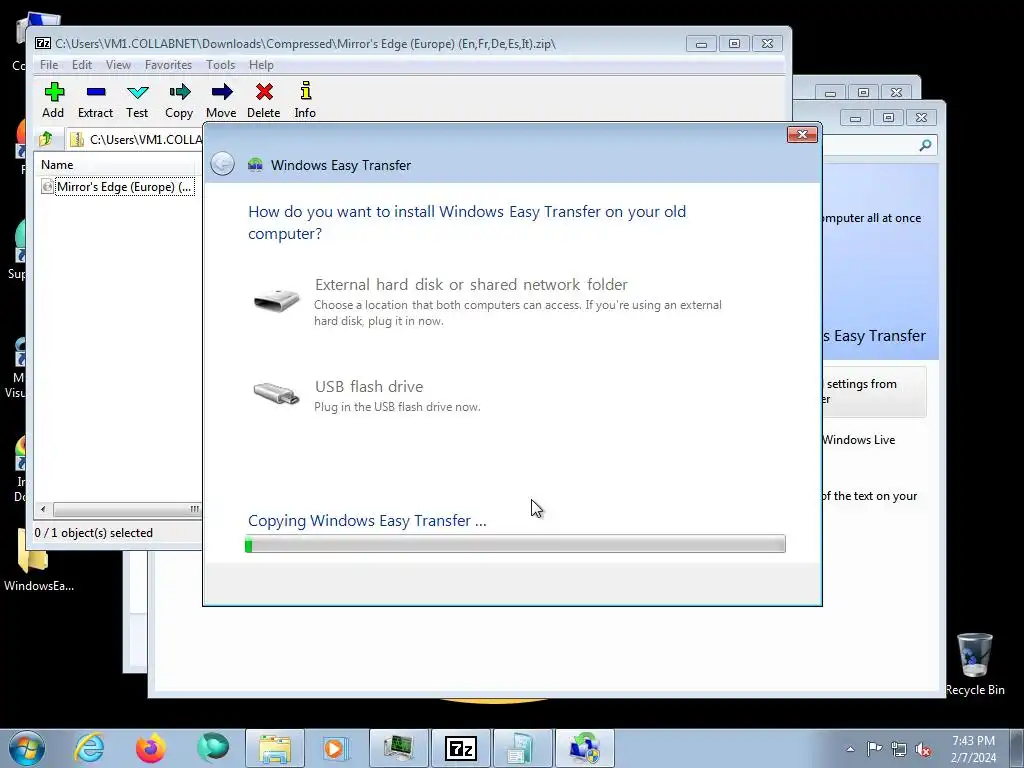The image size is (1024, 768).
Task: Click the copying progress bar
Action: tap(515, 543)
